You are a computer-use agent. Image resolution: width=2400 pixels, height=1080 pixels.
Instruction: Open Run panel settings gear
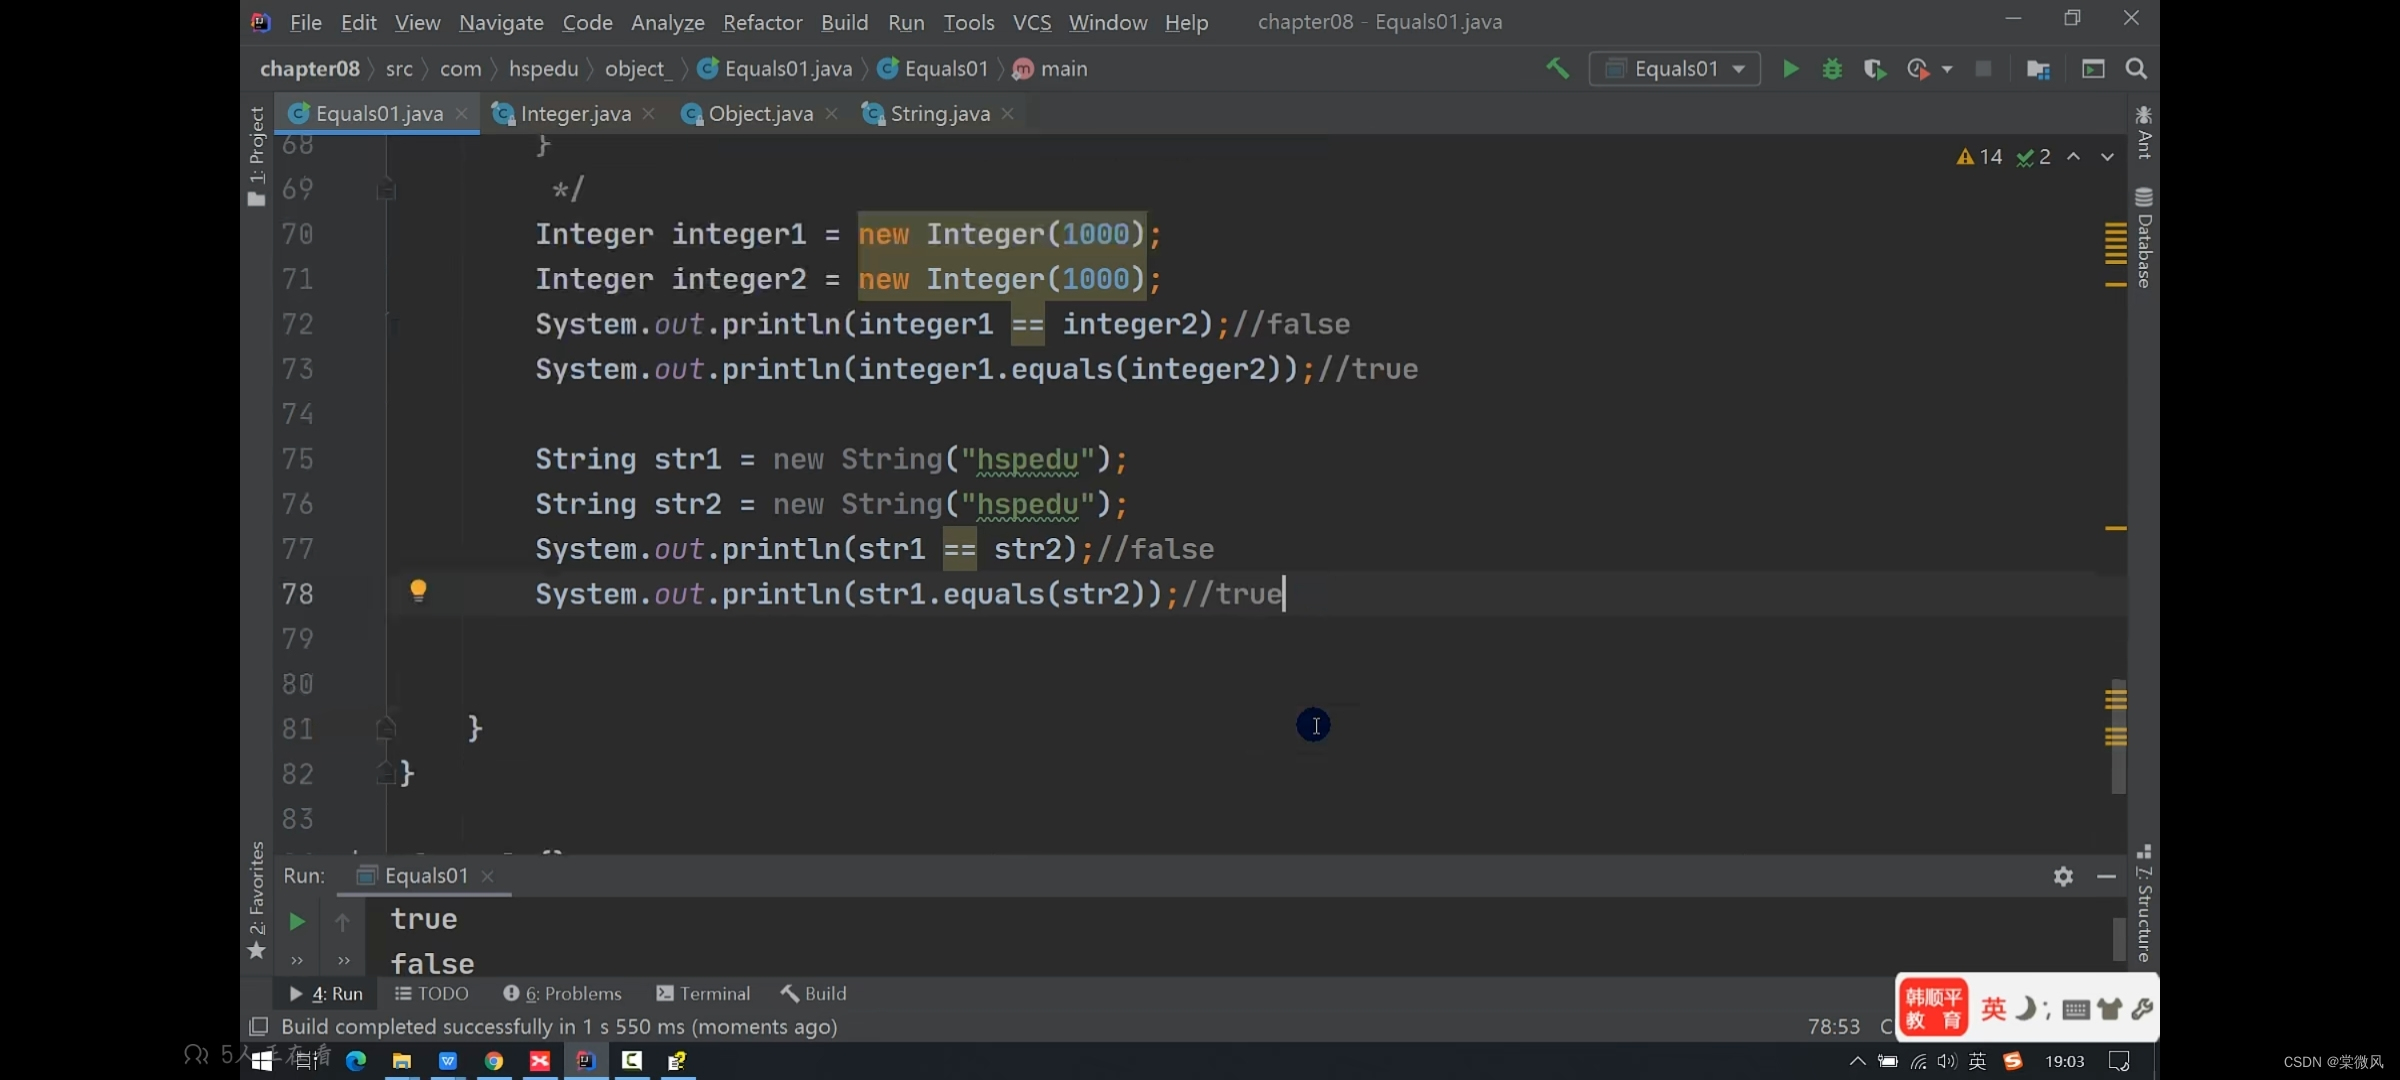pyautogui.click(x=2063, y=876)
